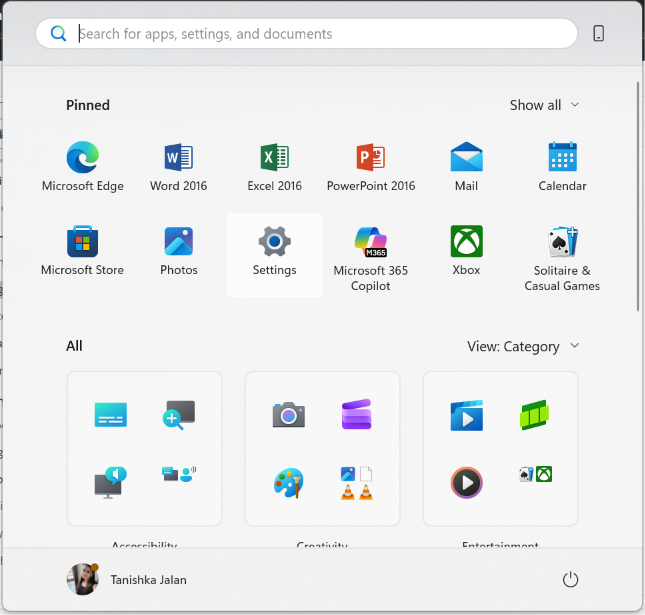
Task: Open Settings from pinned apps
Action: pos(274,254)
